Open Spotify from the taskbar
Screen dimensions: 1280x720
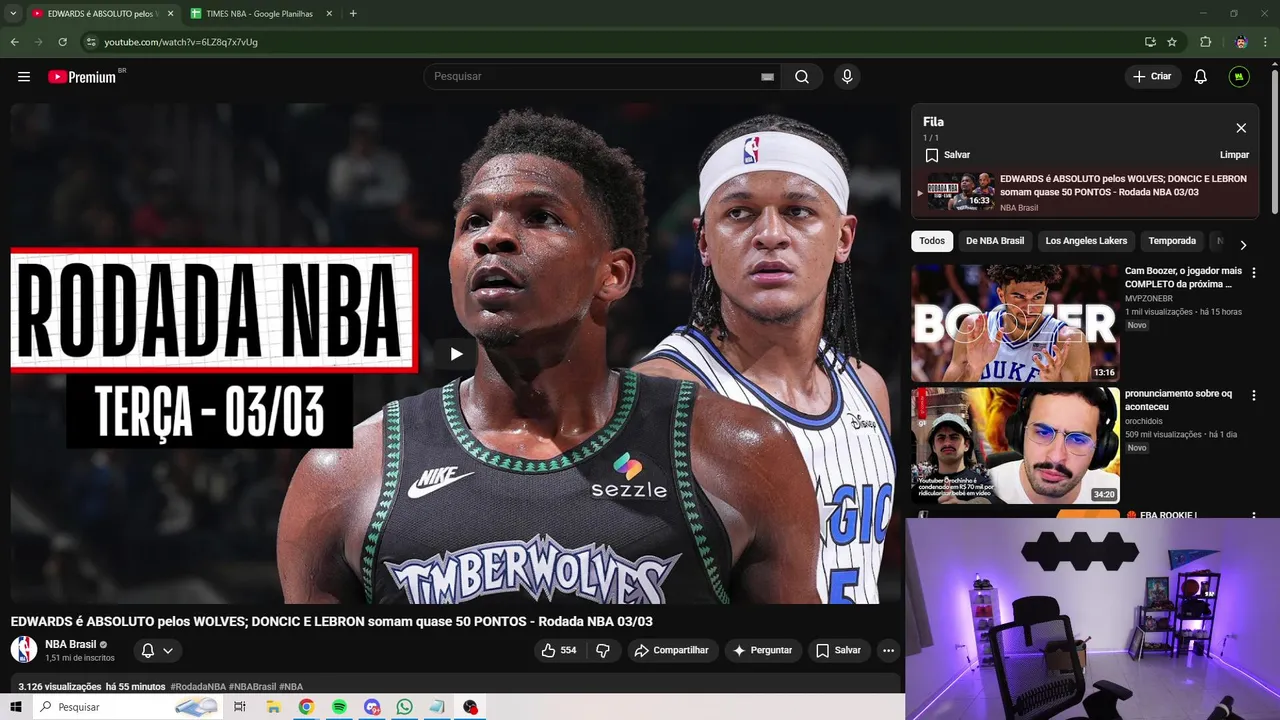click(x=339, y=707)
